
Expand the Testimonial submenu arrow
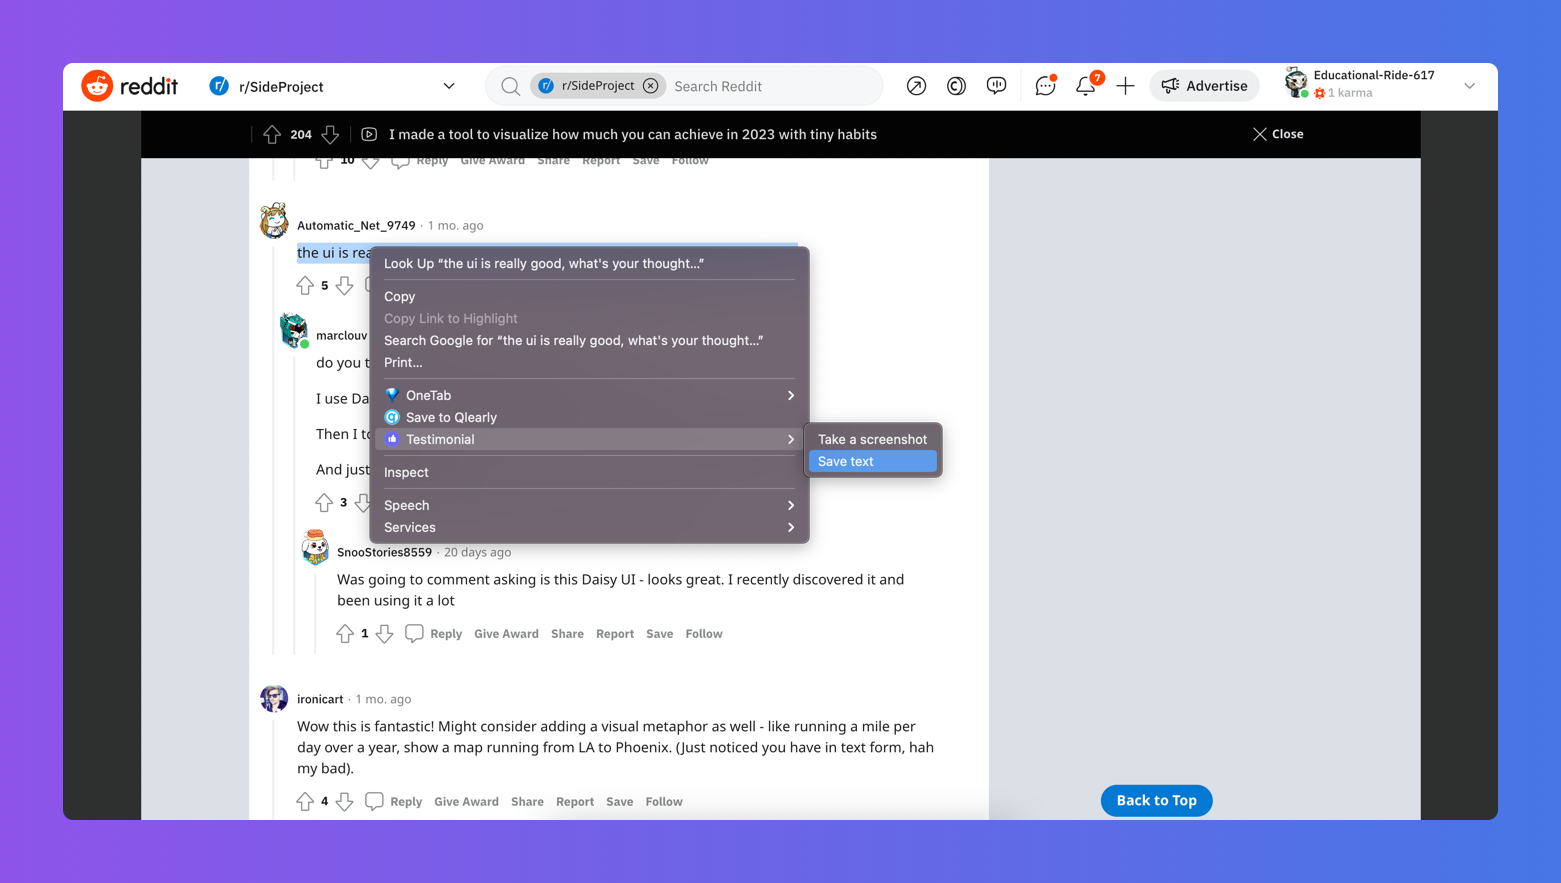[790, 439]
